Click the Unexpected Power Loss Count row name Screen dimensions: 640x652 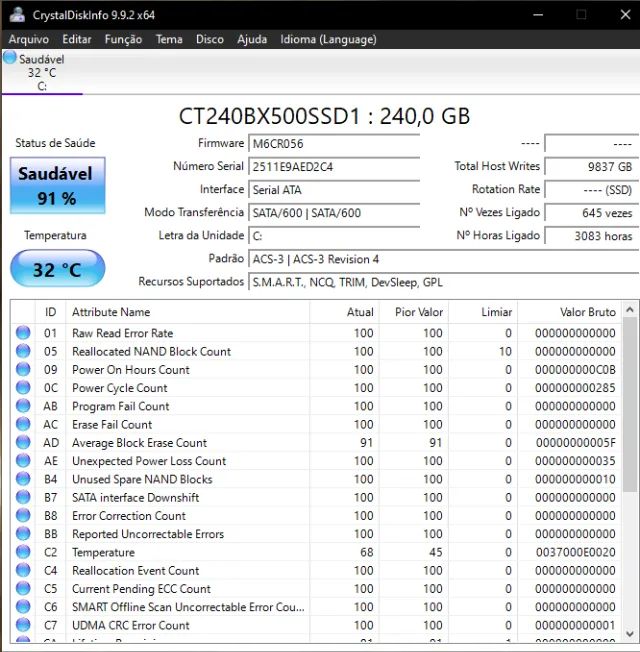[149, 461]
